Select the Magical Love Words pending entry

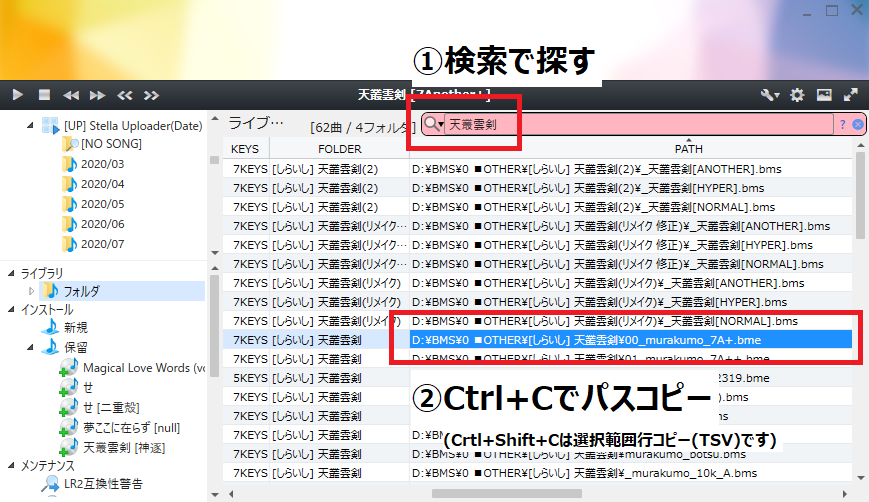point(144,368)
